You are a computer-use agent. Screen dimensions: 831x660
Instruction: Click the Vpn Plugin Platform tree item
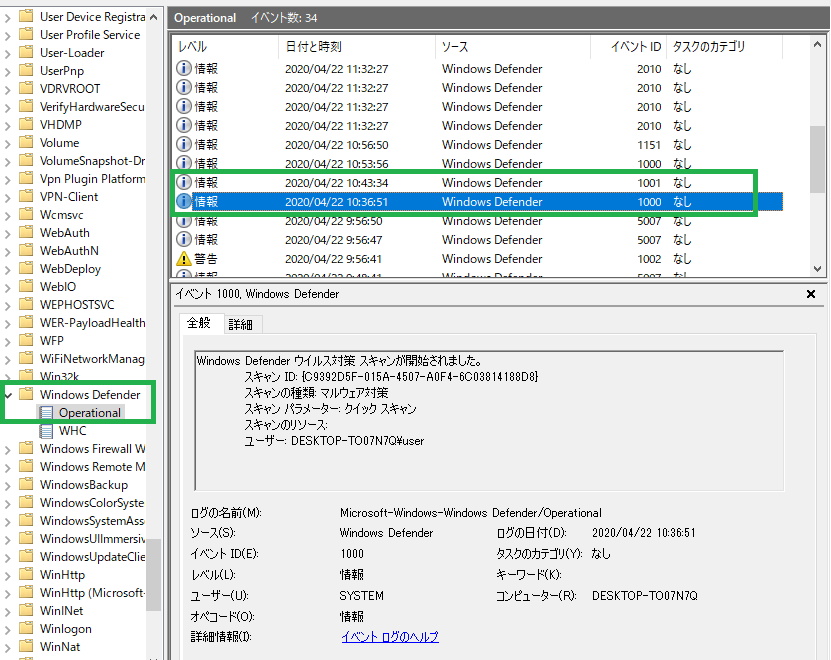92,178
